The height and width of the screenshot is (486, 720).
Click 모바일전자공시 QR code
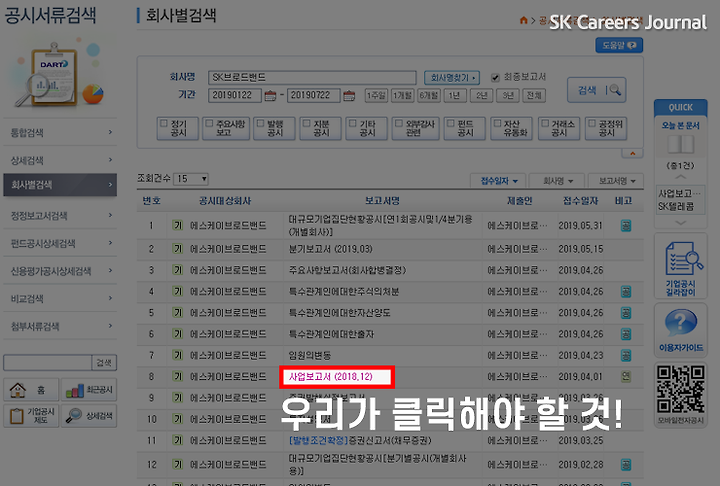coord(681,389)
